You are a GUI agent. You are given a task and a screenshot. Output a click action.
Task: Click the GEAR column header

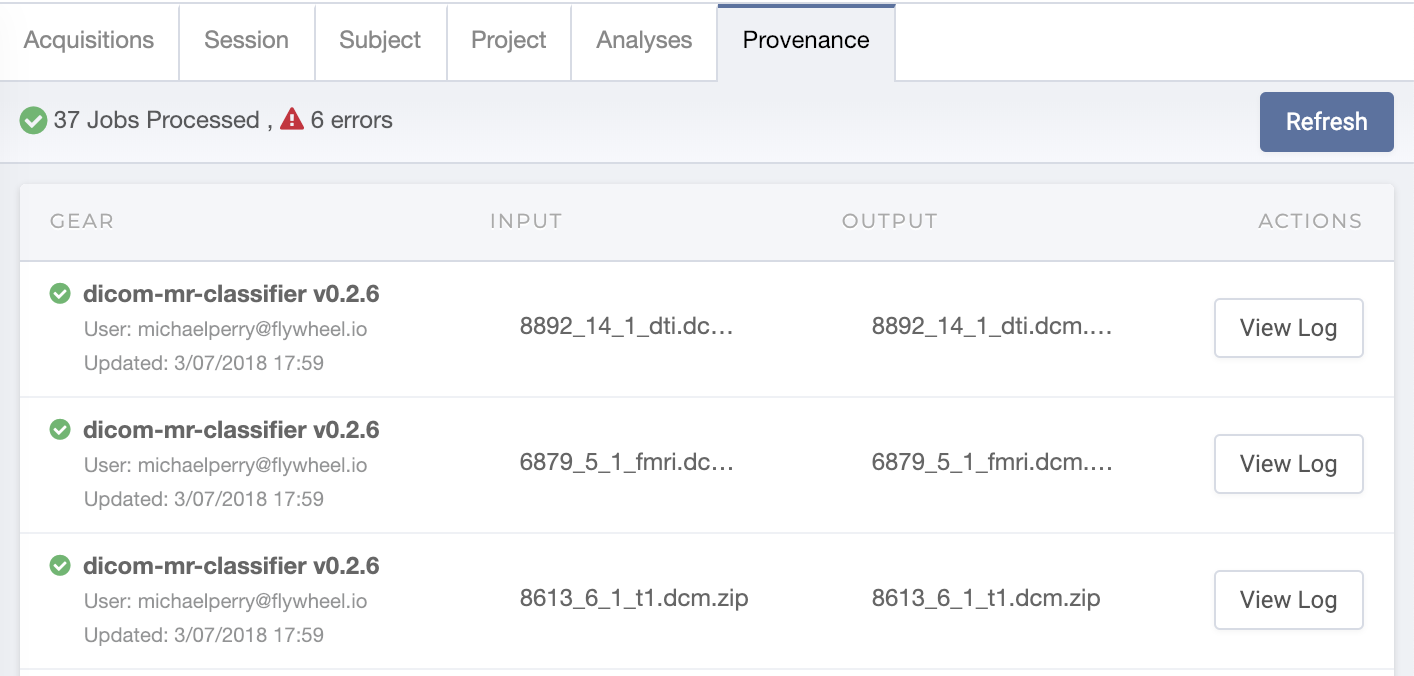tap(82, 221)
